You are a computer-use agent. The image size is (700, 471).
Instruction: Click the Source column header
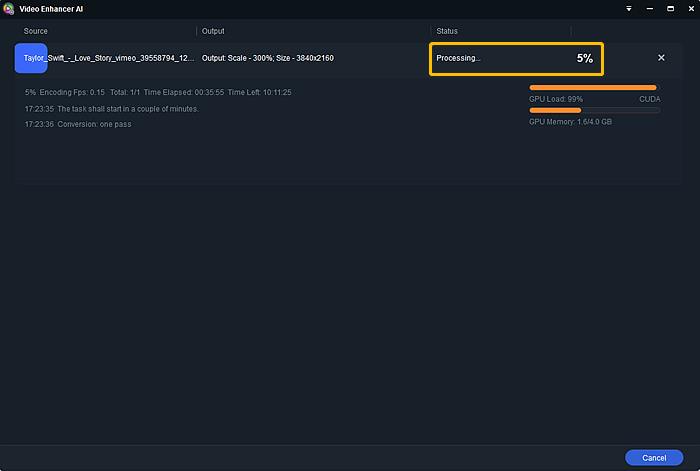[x=35, y=31]
